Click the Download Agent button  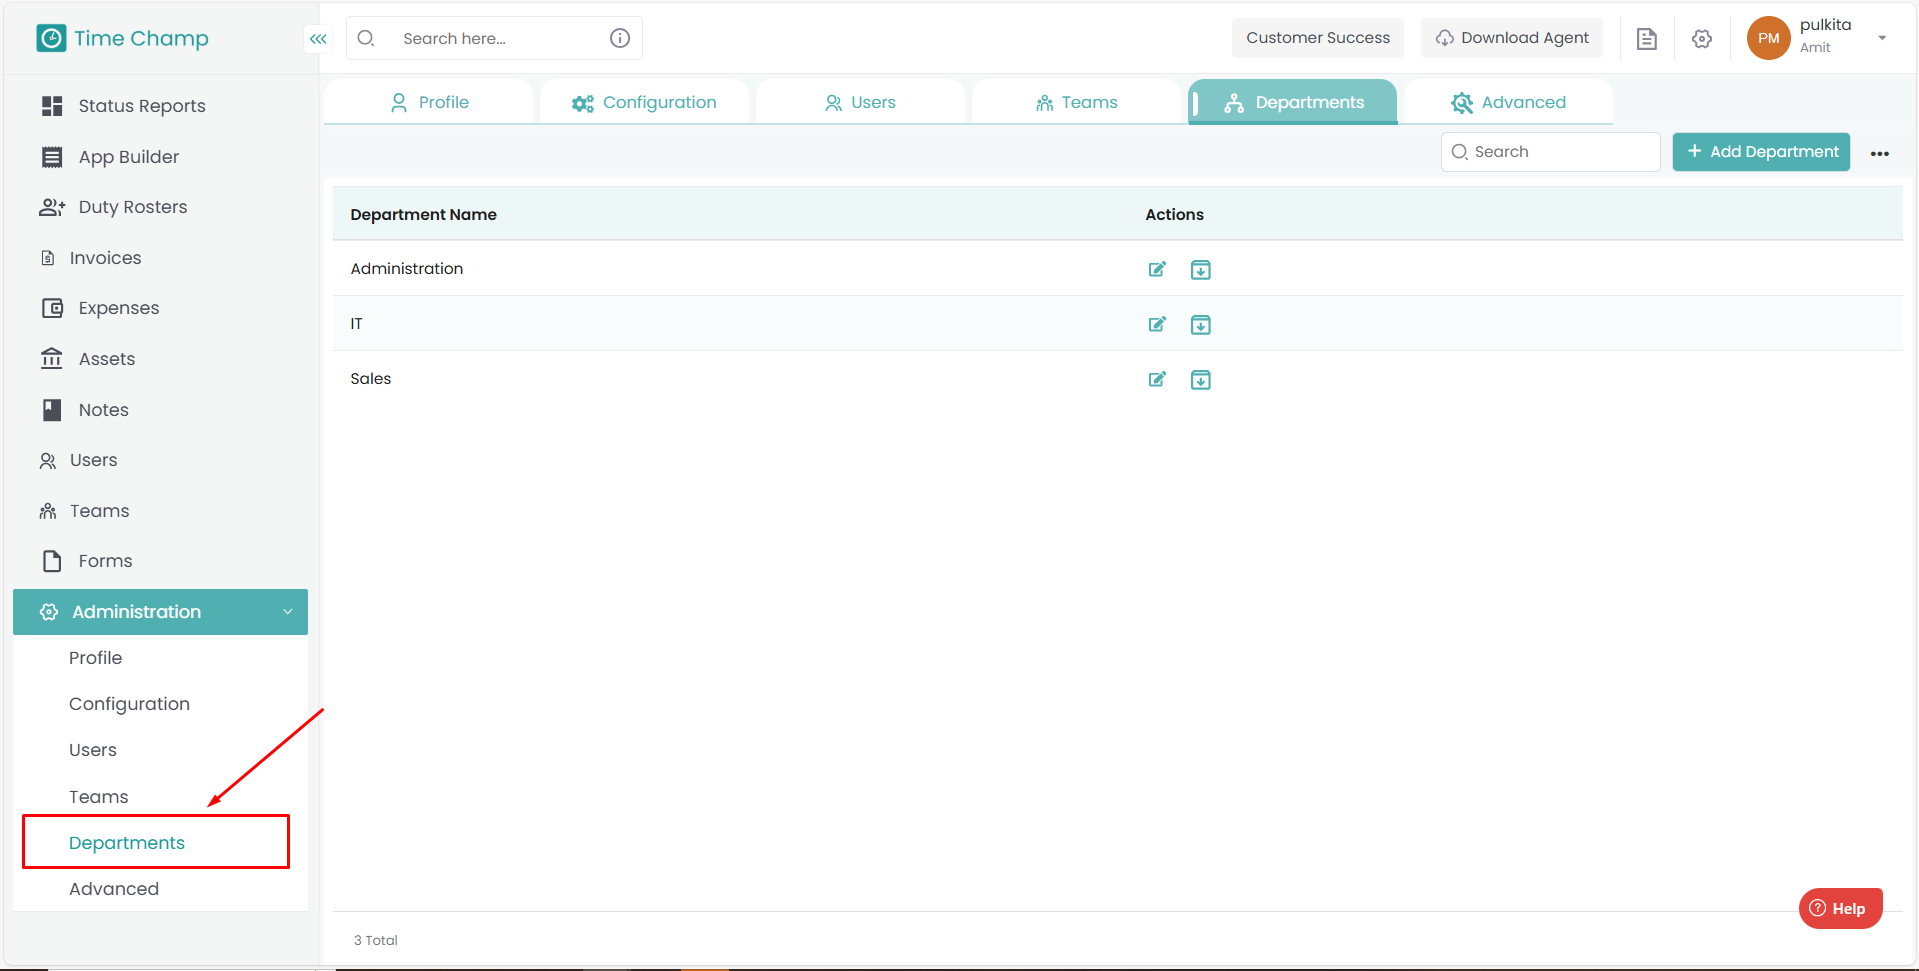point(1511,38)
